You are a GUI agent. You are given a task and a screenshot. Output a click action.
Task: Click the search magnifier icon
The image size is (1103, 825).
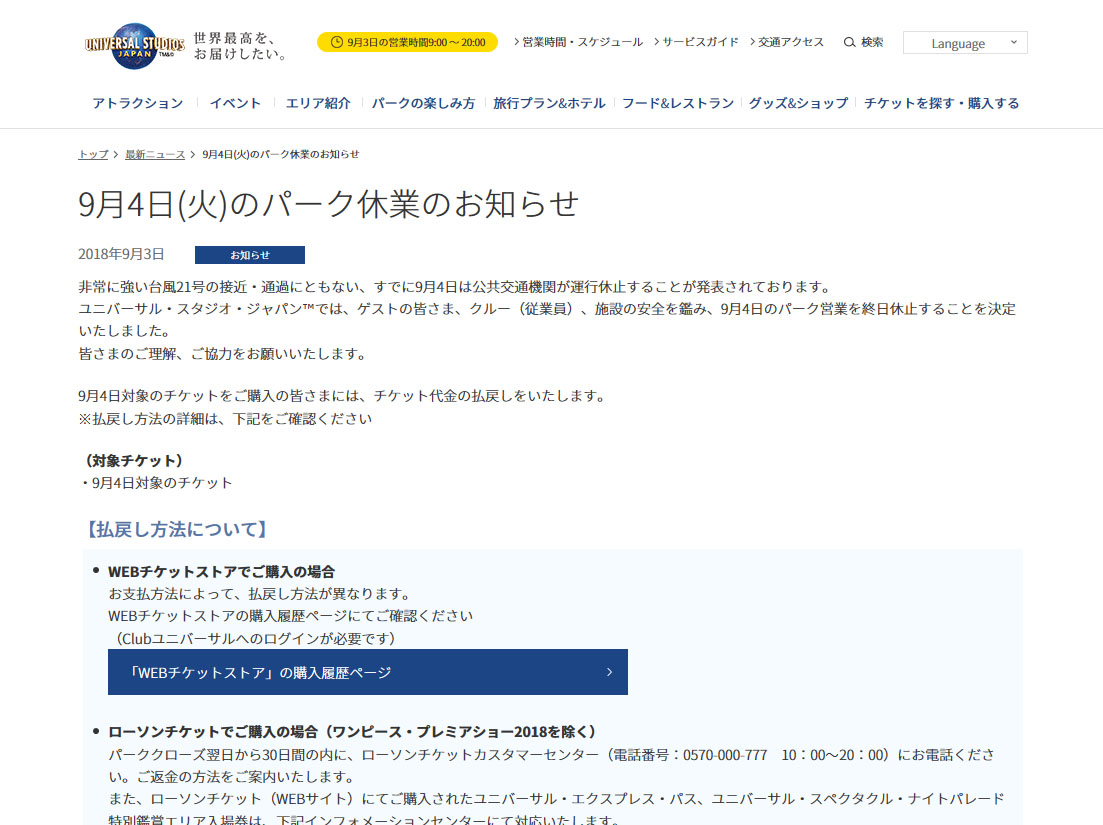click(x=850, y=42)
